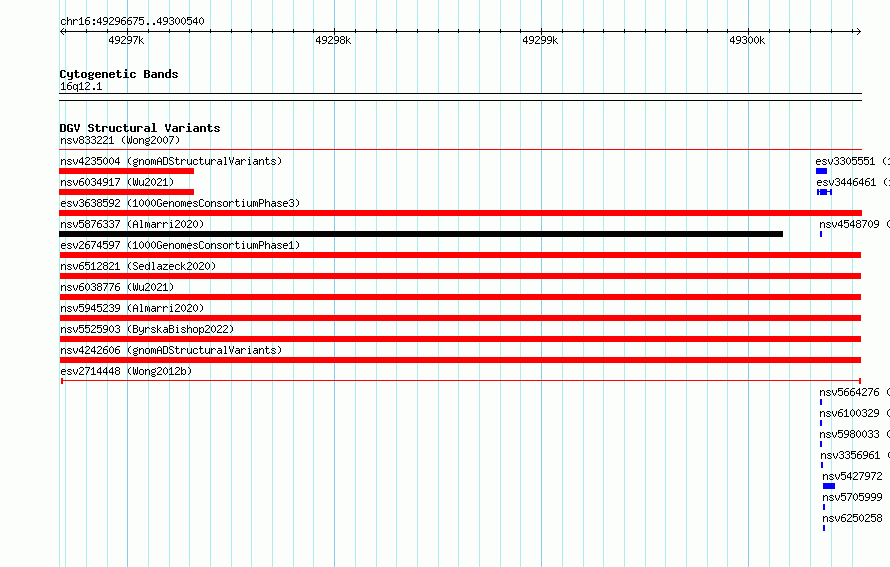Click the Cytogenetic Bands track title
890x567 pixels.
click(x=119, y=74)
